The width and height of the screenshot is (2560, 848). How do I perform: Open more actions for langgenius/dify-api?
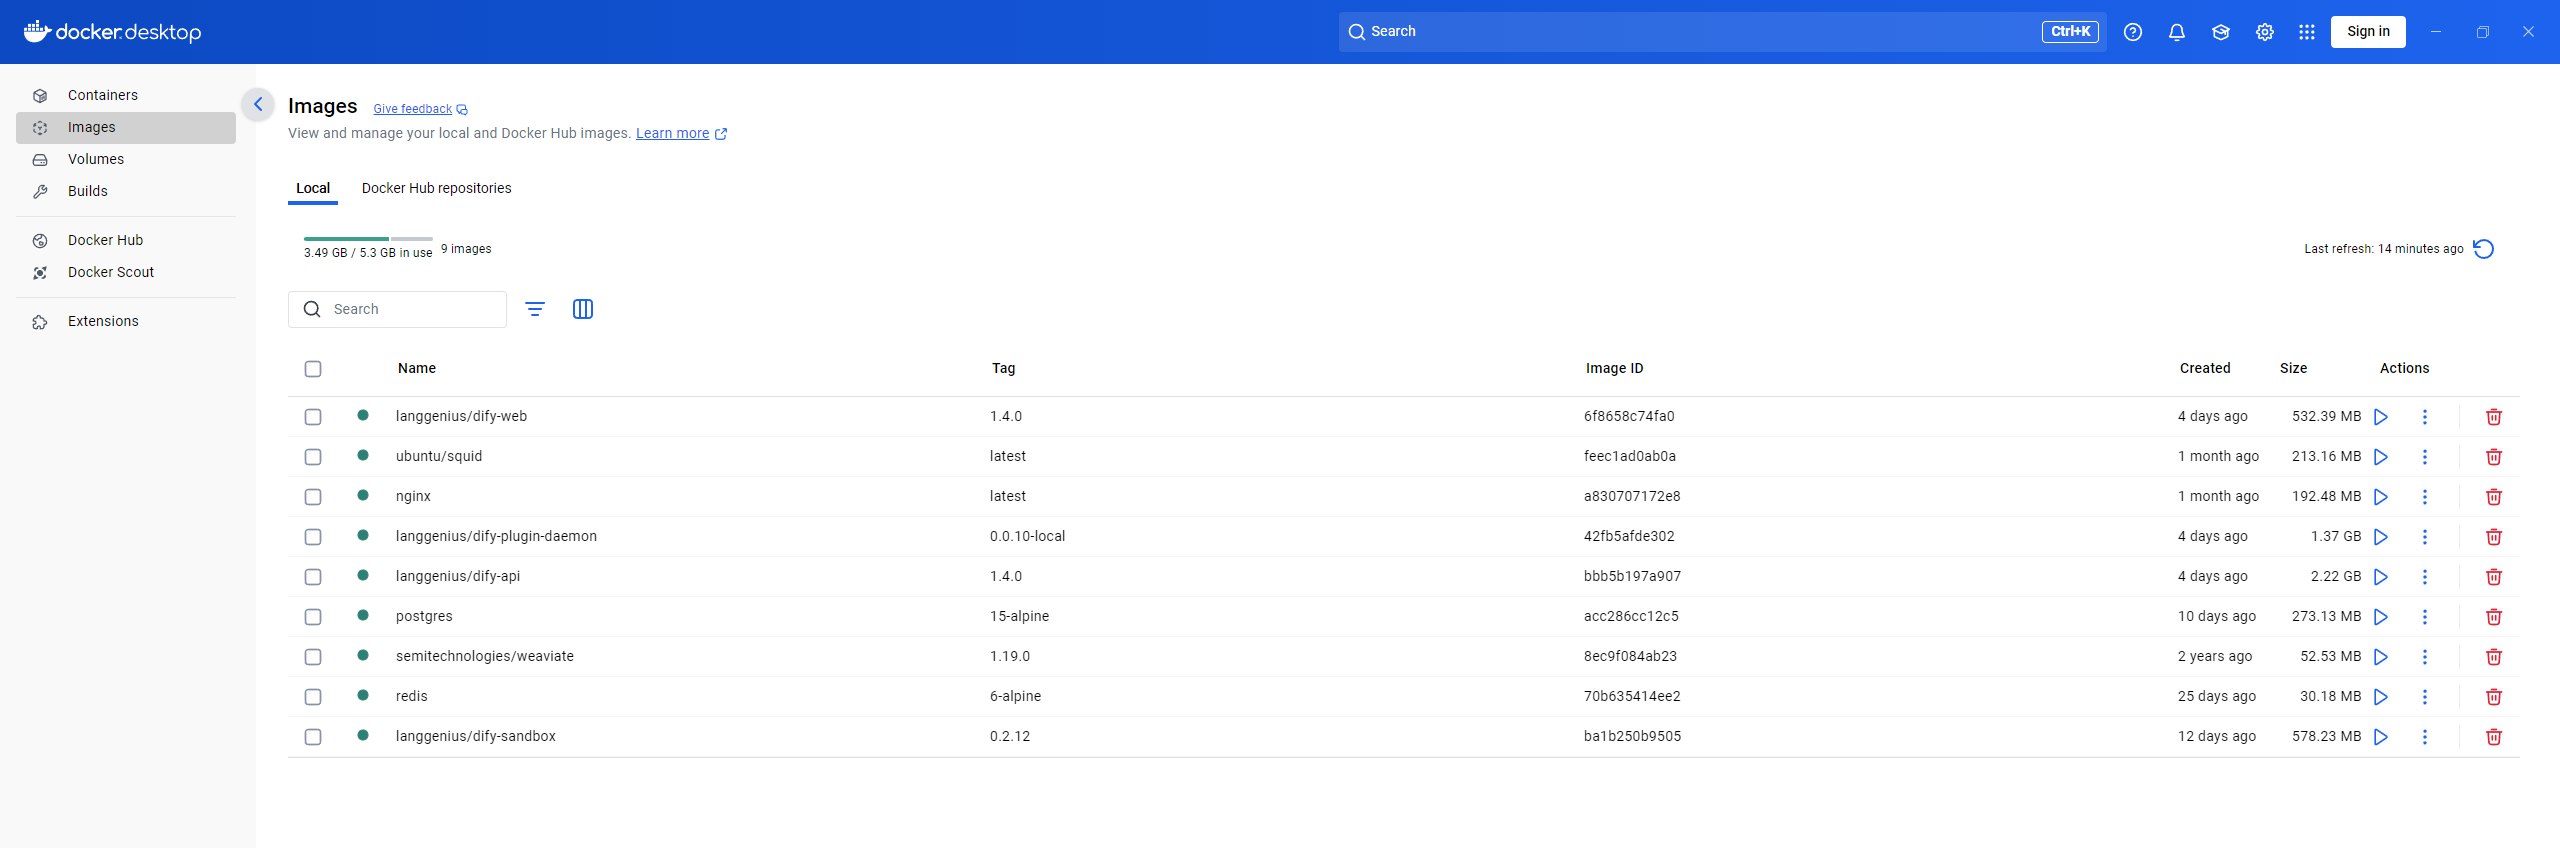pos(2425,577)
